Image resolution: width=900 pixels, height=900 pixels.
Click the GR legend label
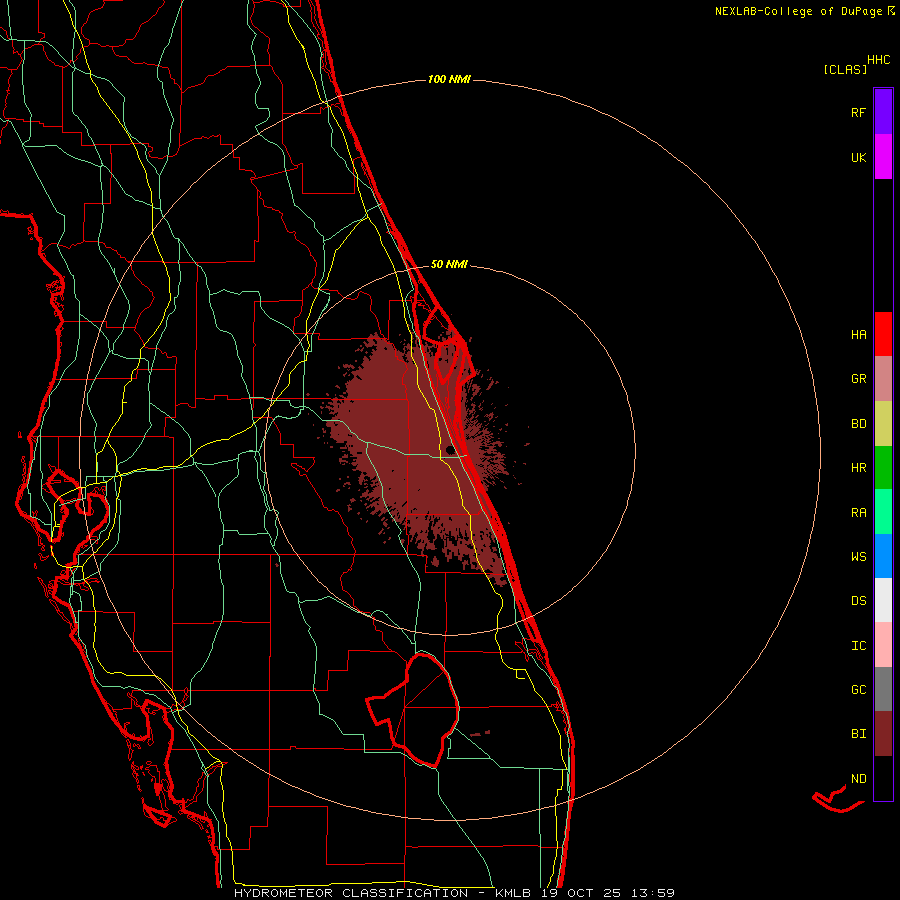coord(858,379)
